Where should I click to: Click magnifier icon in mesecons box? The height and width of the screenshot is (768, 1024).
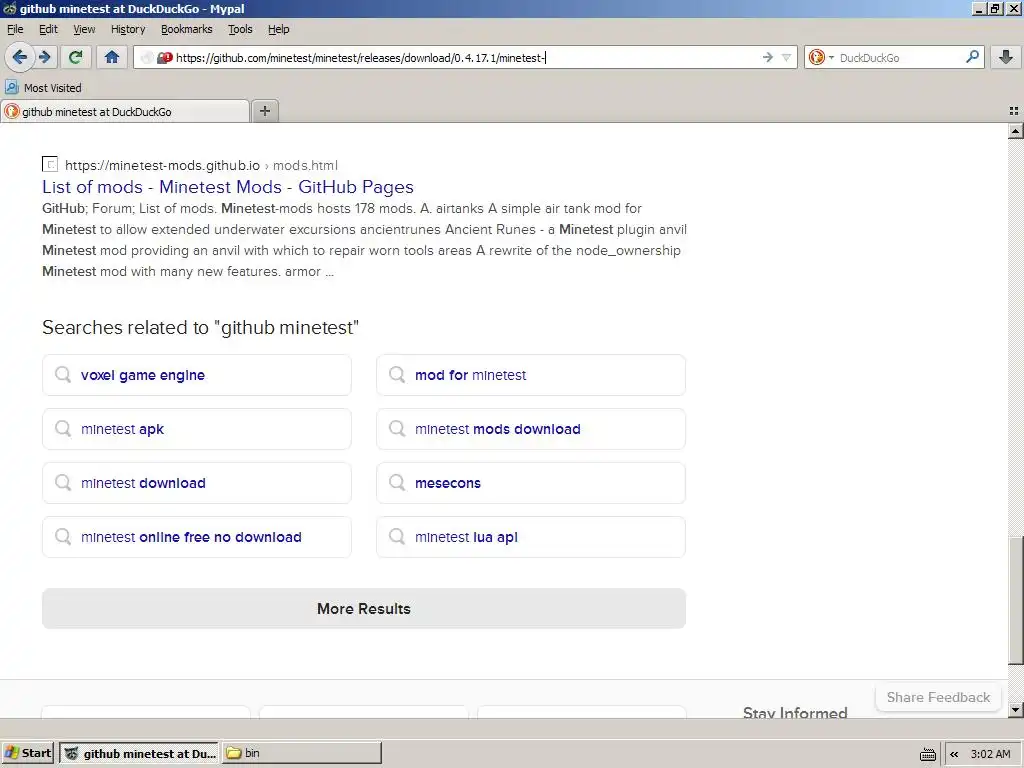tap(397, 483)
